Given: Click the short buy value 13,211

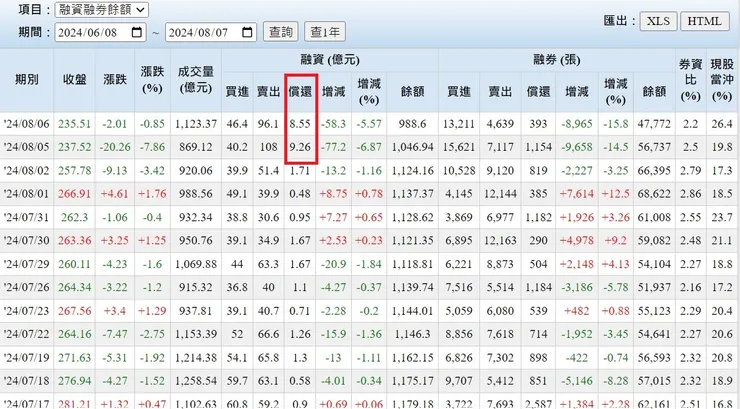Looking at the screenshot, I should point(459,124).
